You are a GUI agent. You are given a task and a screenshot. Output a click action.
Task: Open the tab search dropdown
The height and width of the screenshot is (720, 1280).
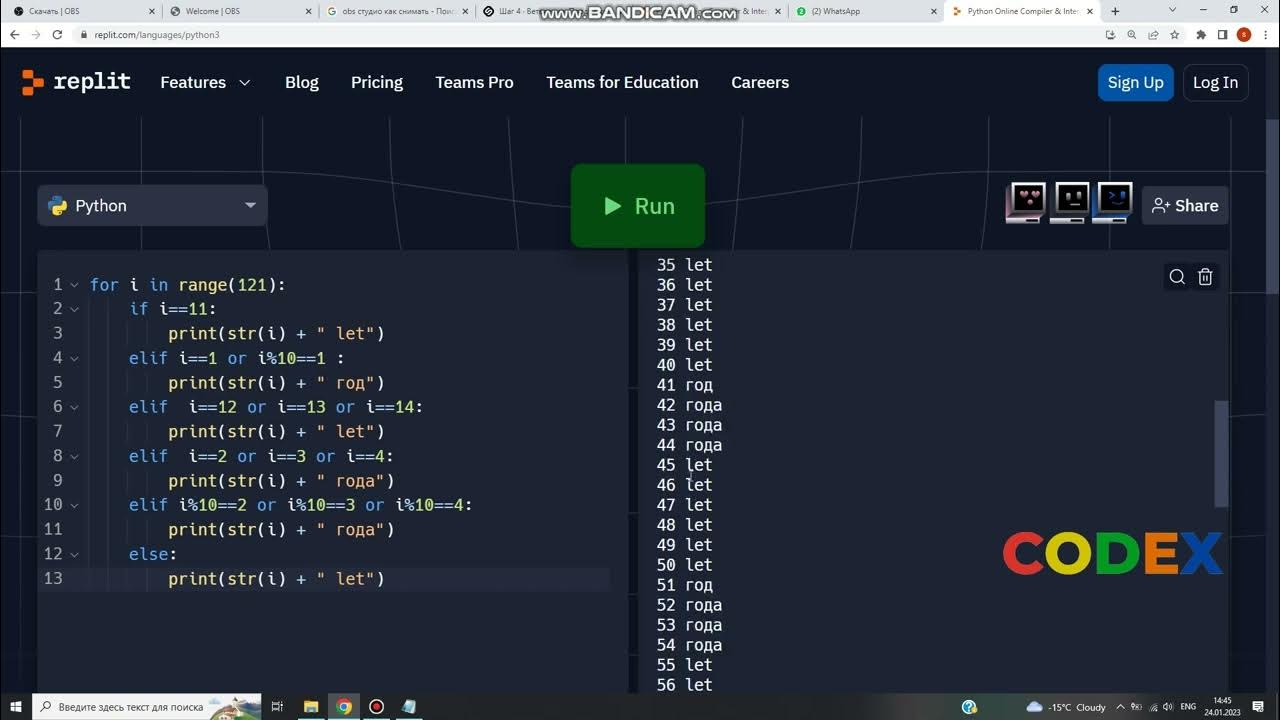1172,10
